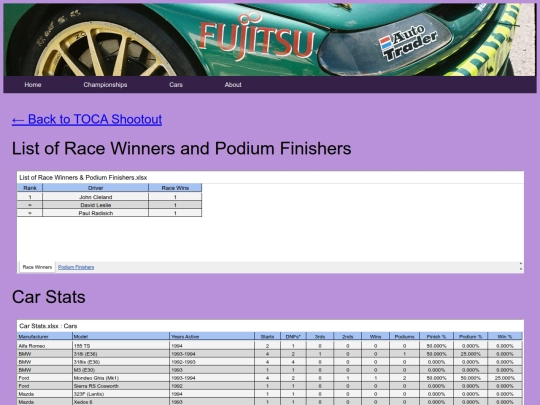This screenshot has width=540, height=405.
Task: Select the 318i (E36) model cell
Action: (121, 354)
